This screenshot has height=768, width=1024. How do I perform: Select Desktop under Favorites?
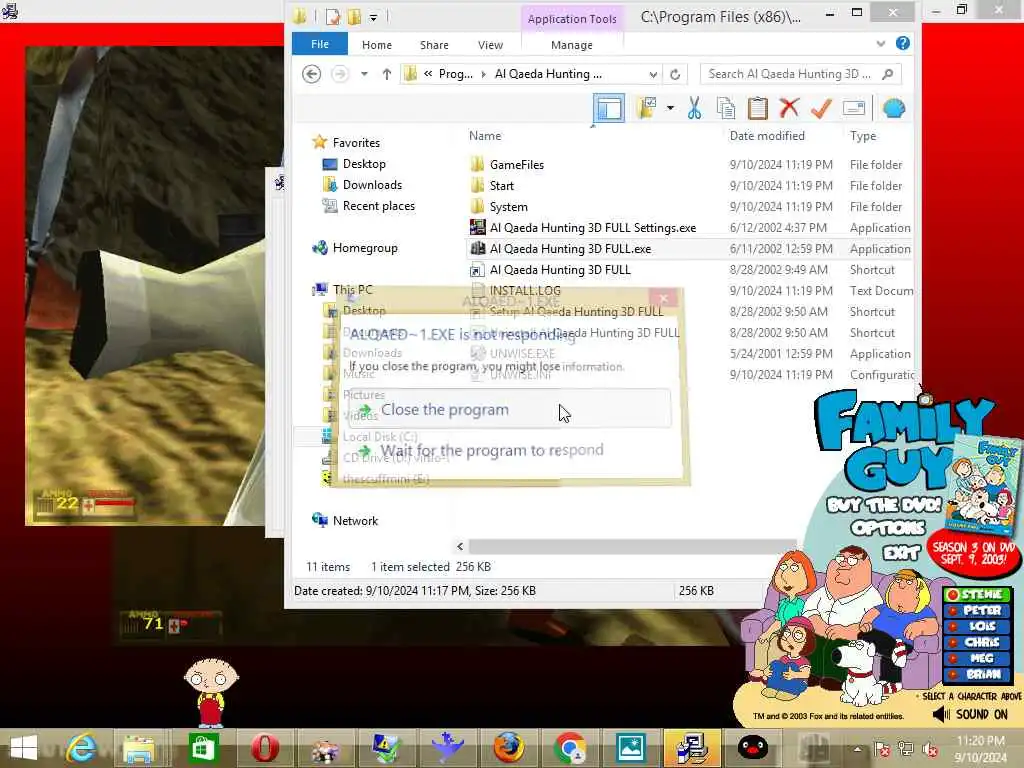tap(364, 163)
